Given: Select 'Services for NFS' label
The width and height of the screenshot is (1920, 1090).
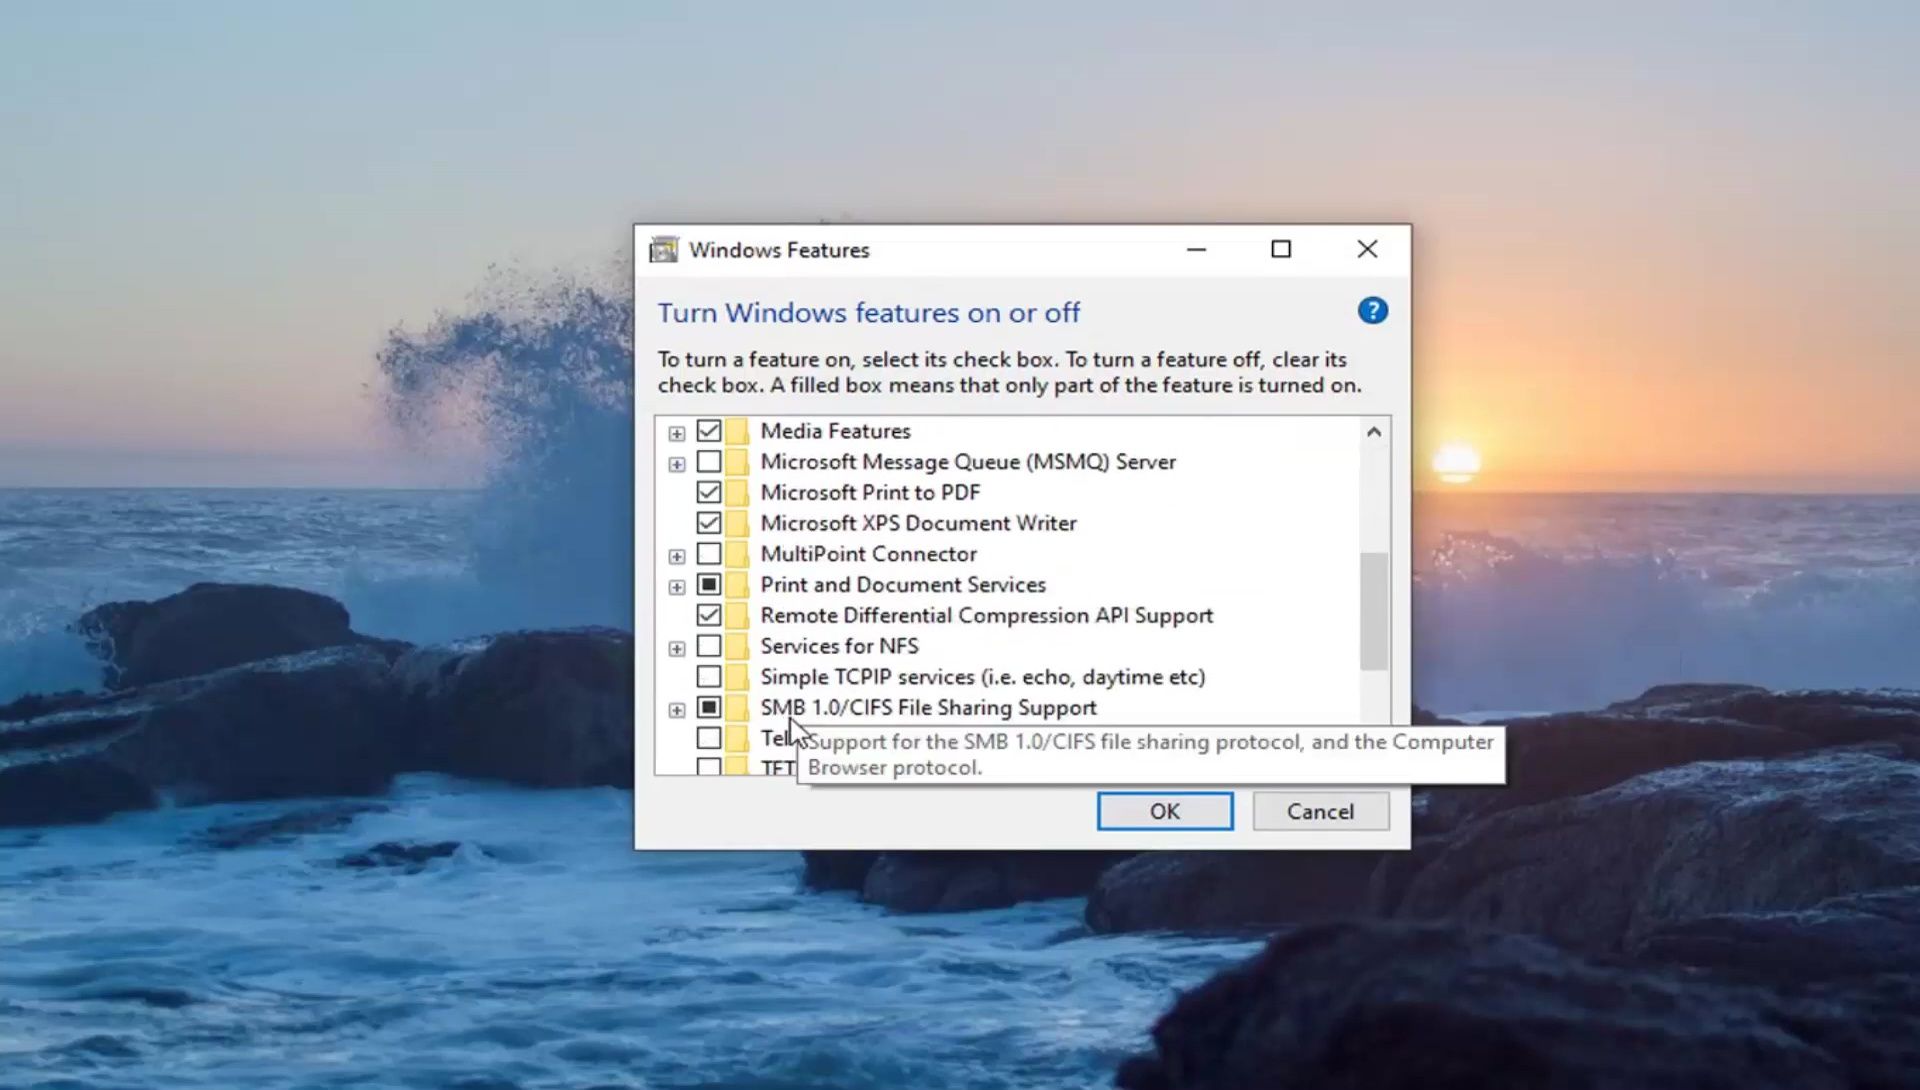Looking at the screenshot, I should [x=839, y=646].
